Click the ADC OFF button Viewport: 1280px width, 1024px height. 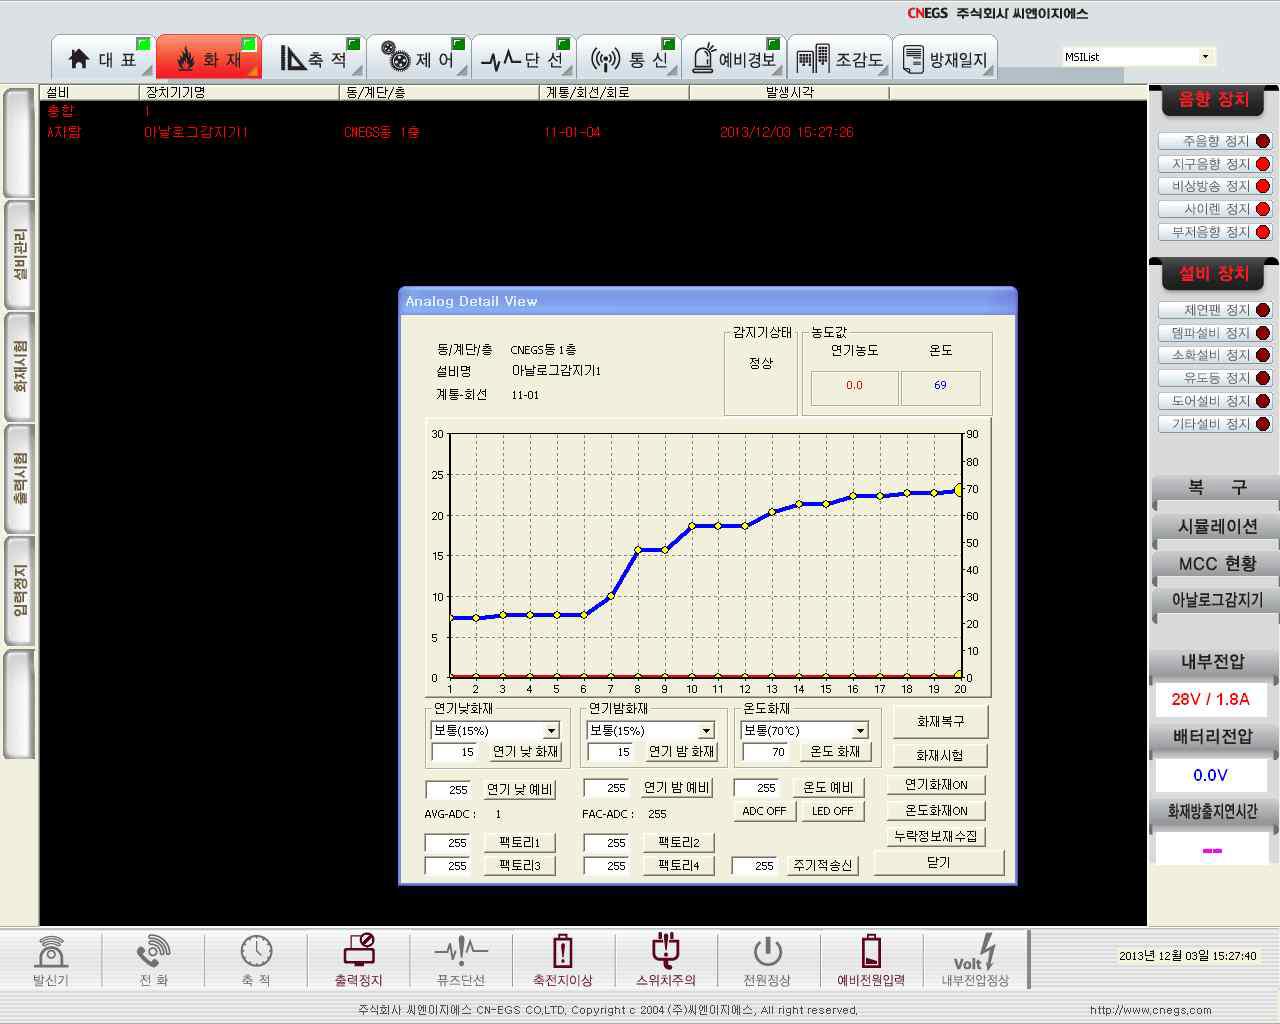tap(764, 811)
